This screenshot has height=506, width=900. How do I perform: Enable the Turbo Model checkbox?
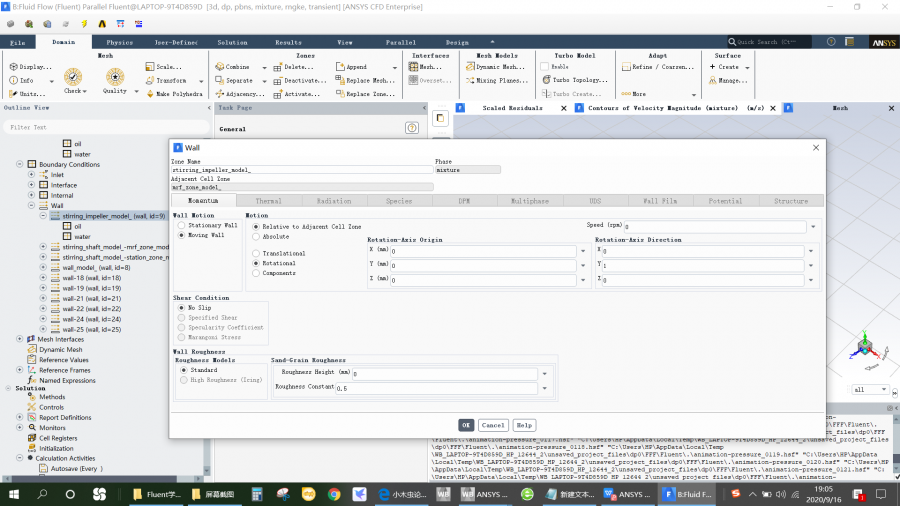tap(546, 66)
